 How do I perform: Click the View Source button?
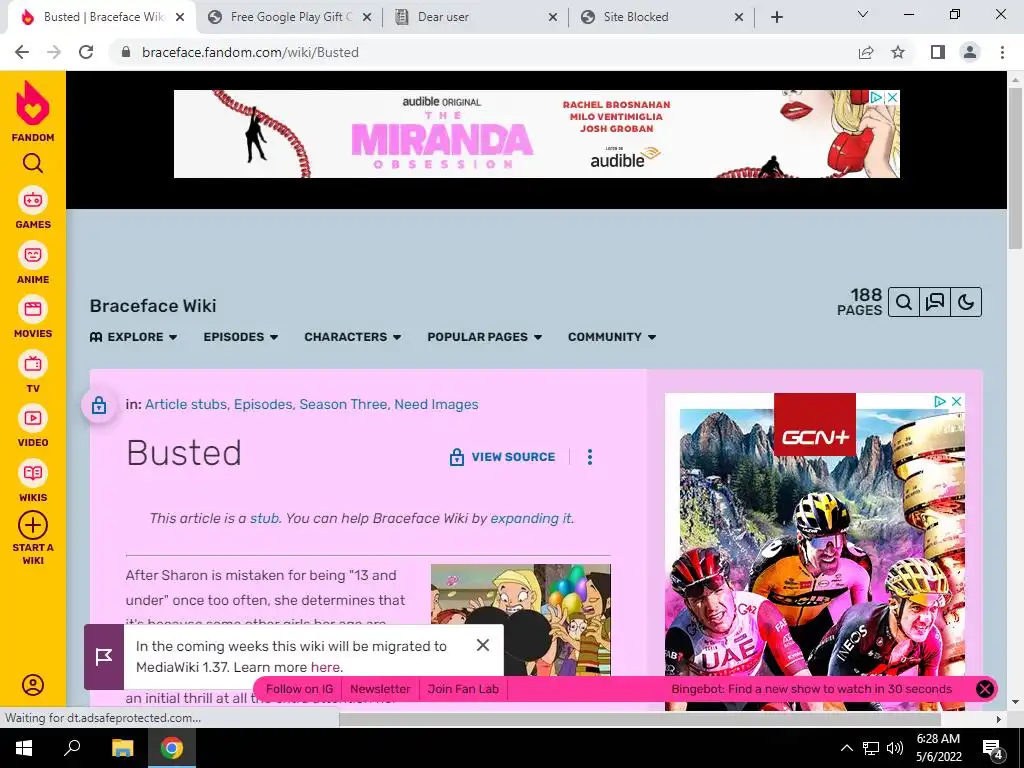pyautogui.click(x=502, y=457)
